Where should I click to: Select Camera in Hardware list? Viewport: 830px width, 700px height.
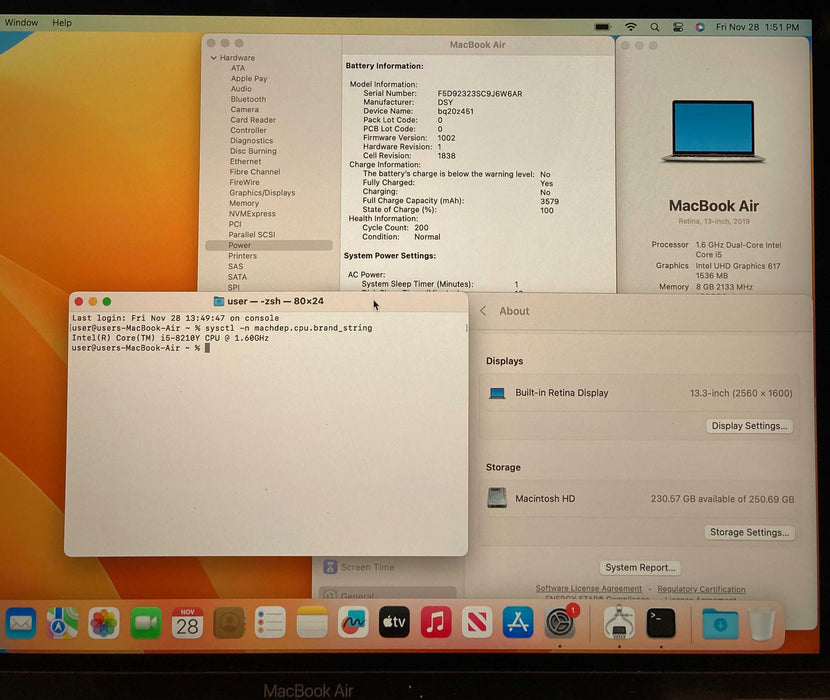(x=244, y=110)
